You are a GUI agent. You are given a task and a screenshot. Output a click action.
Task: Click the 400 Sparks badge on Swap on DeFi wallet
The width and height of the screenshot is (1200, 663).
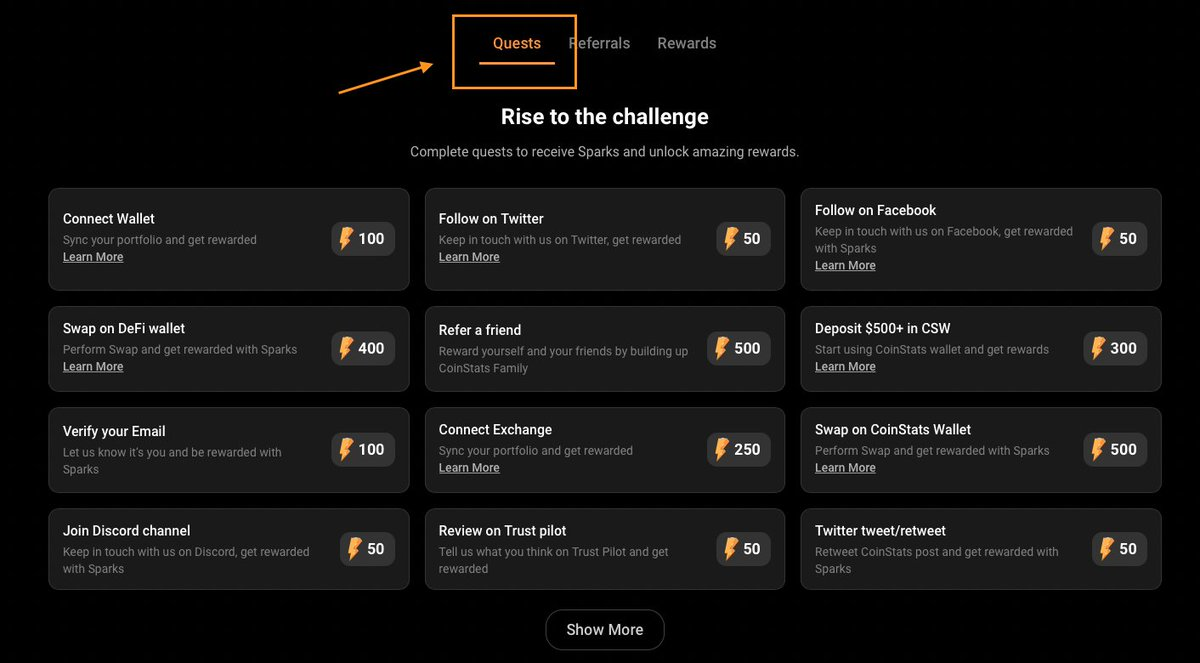[363, 348]
